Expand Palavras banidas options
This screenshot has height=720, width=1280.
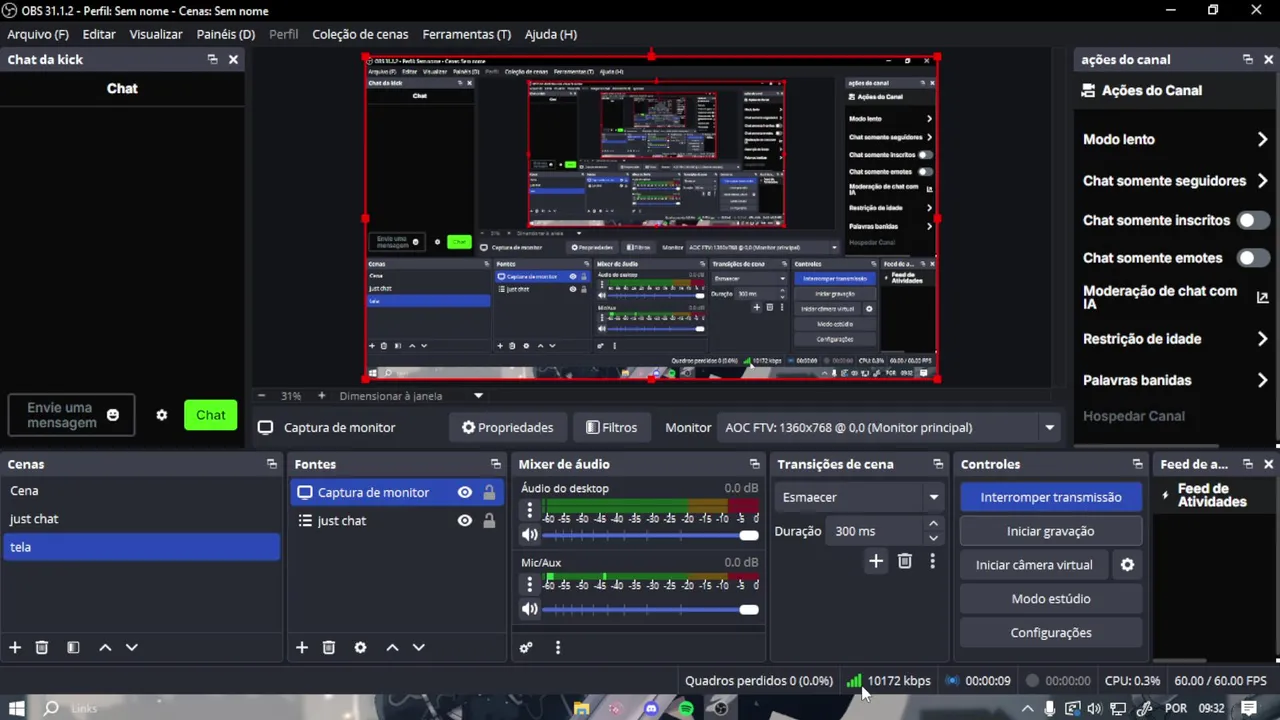tap(1262, 380)
